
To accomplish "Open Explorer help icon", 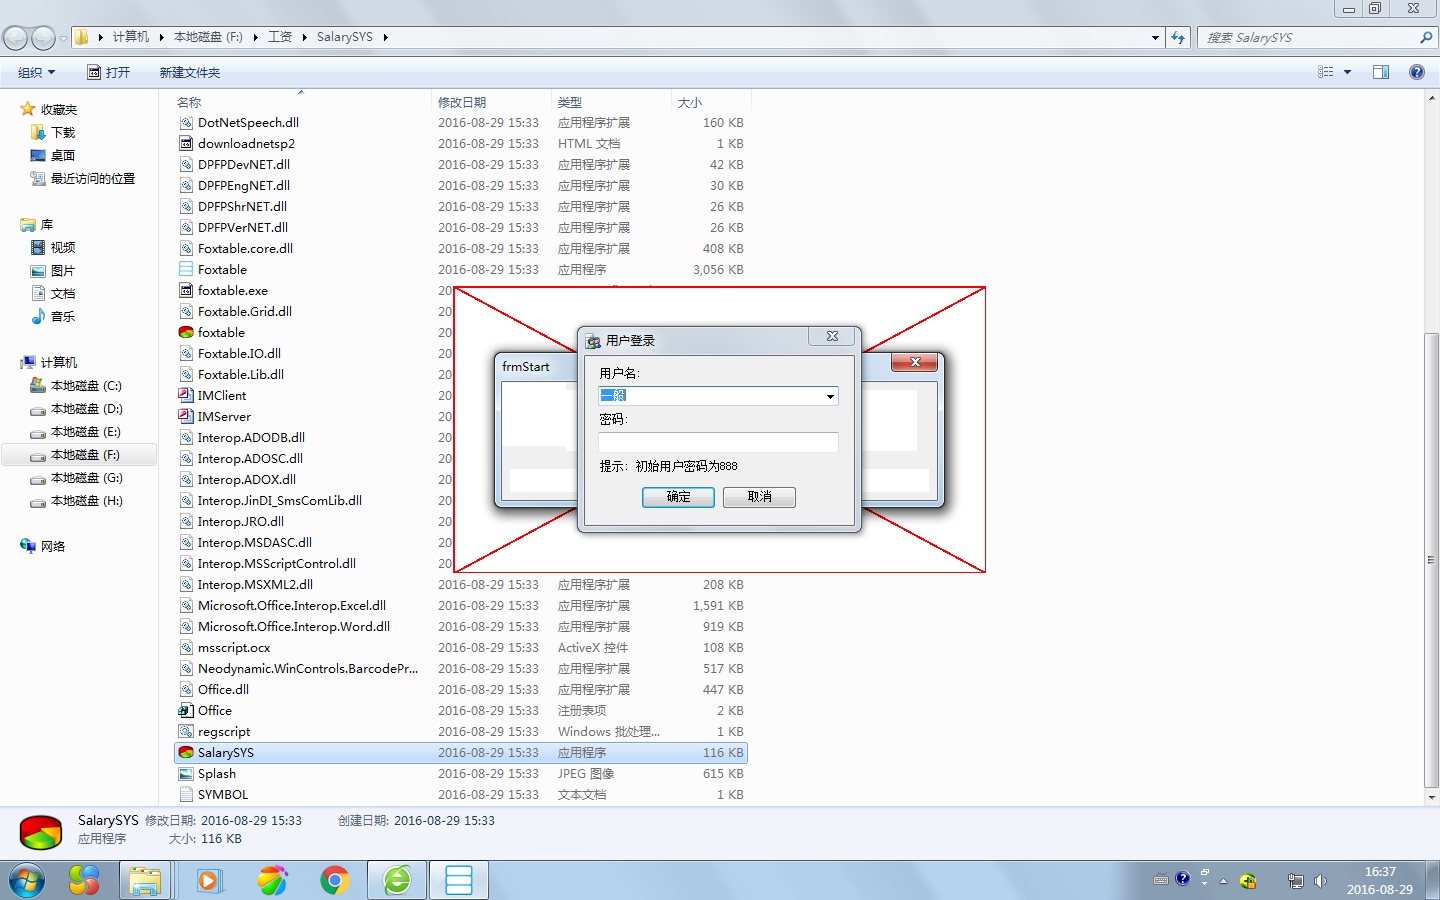I will point(1416,72).
